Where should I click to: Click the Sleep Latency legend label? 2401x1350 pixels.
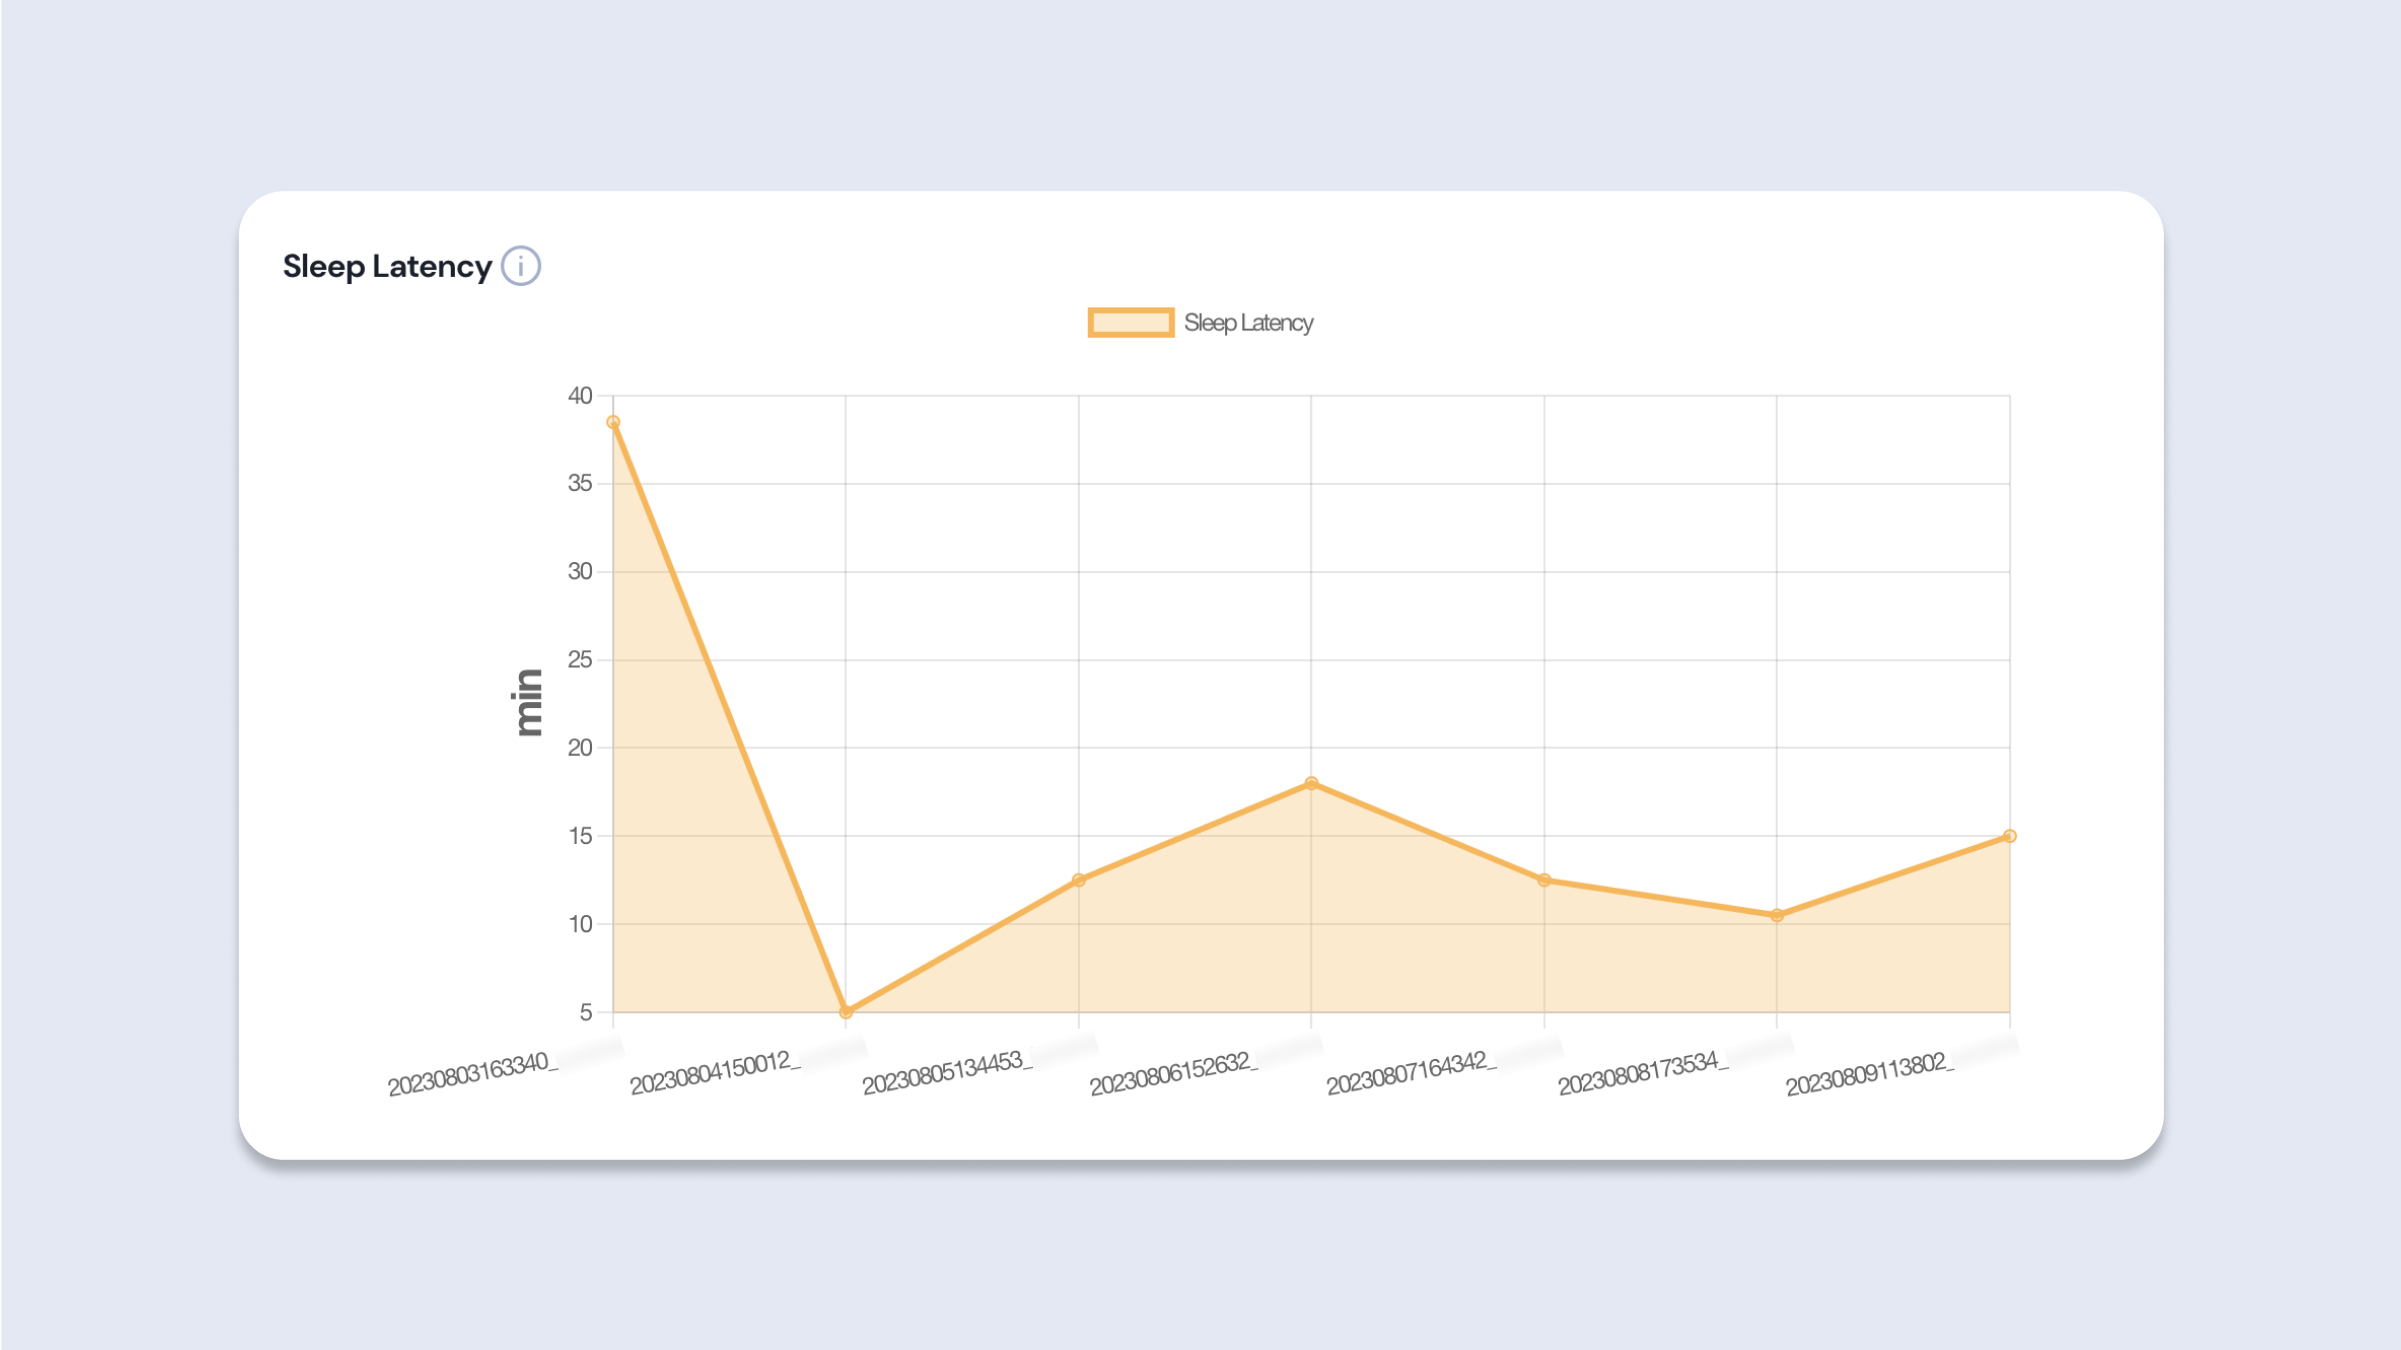coord(1248,323)
